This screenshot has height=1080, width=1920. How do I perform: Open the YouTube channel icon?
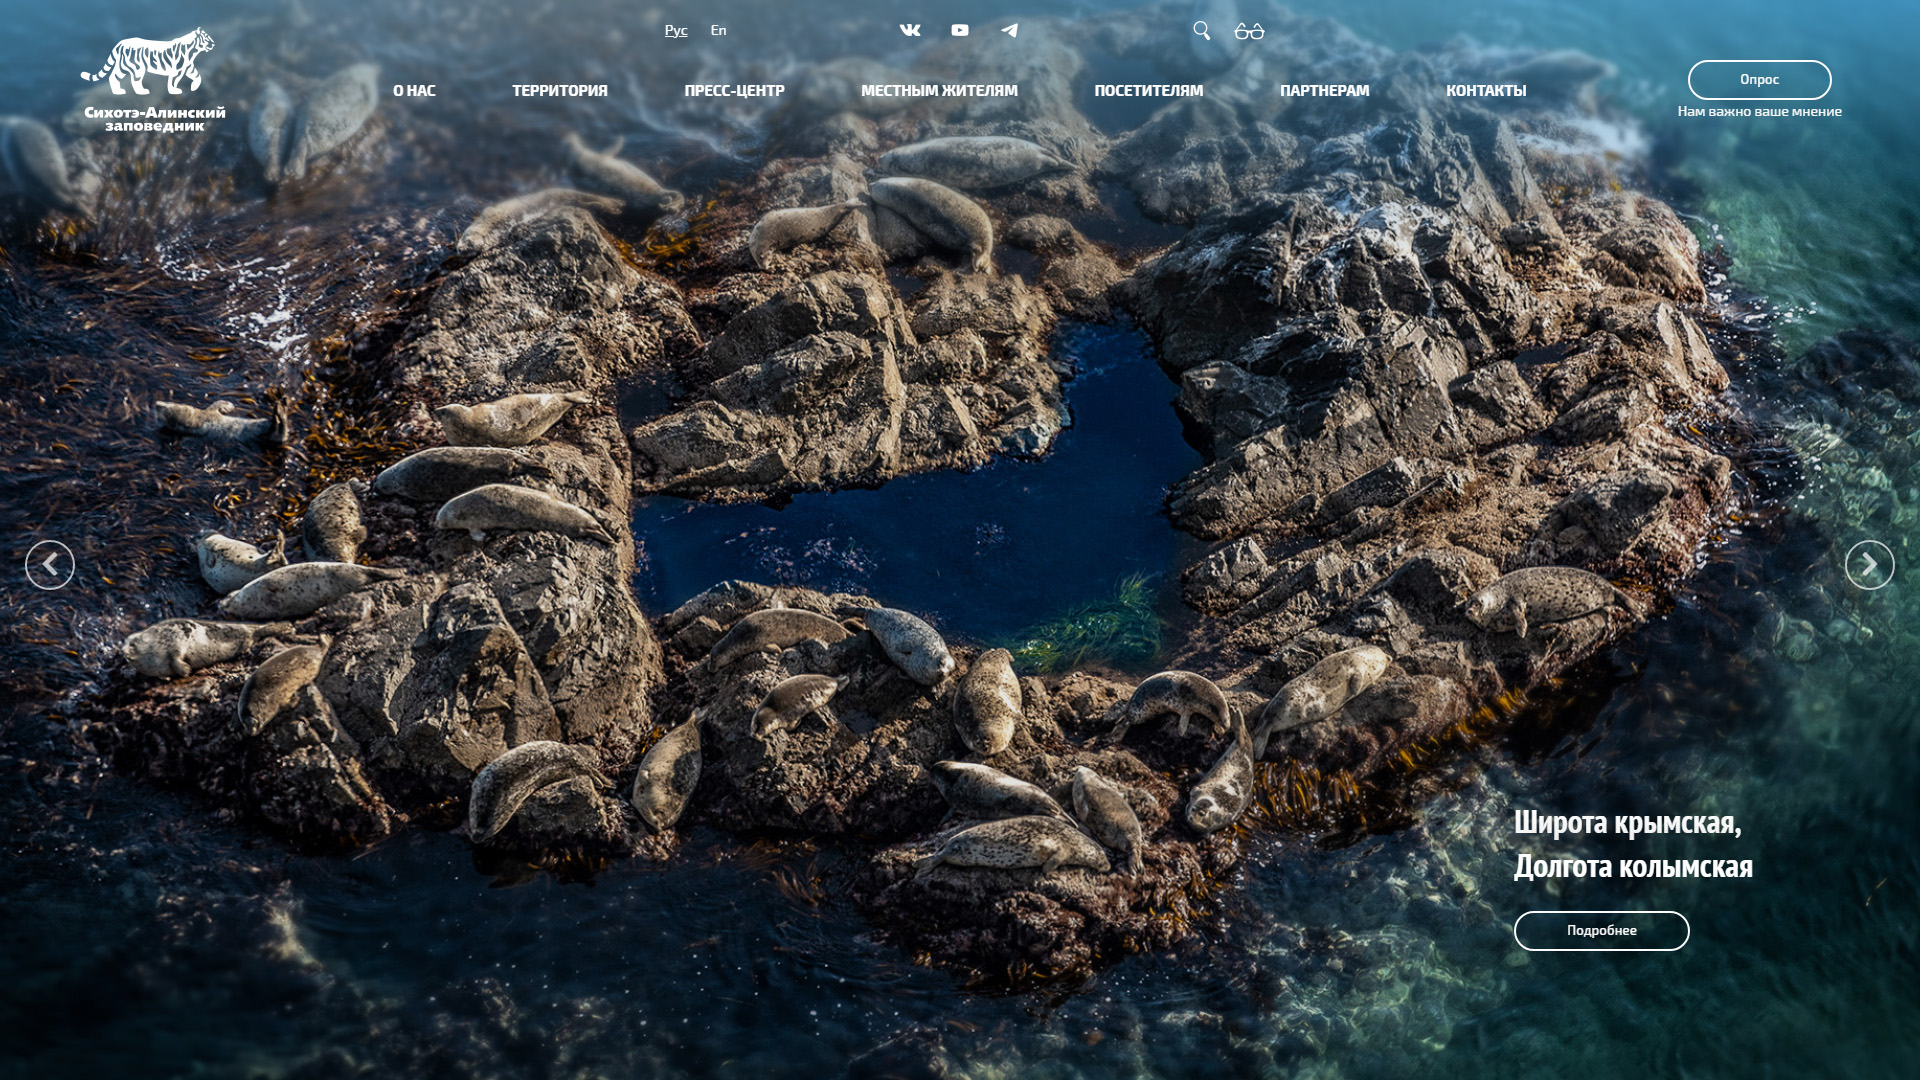(960, 31)
